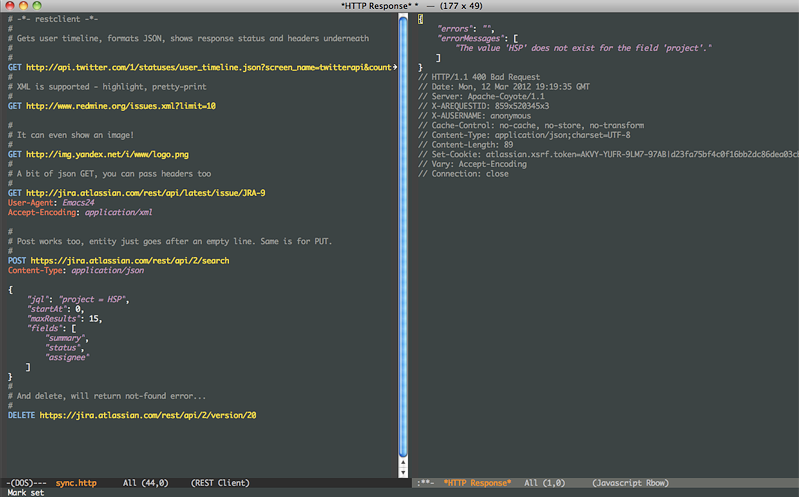Click the POST jira search URL
The width and height of the screenshot is (799, 497).
(129, 261)
